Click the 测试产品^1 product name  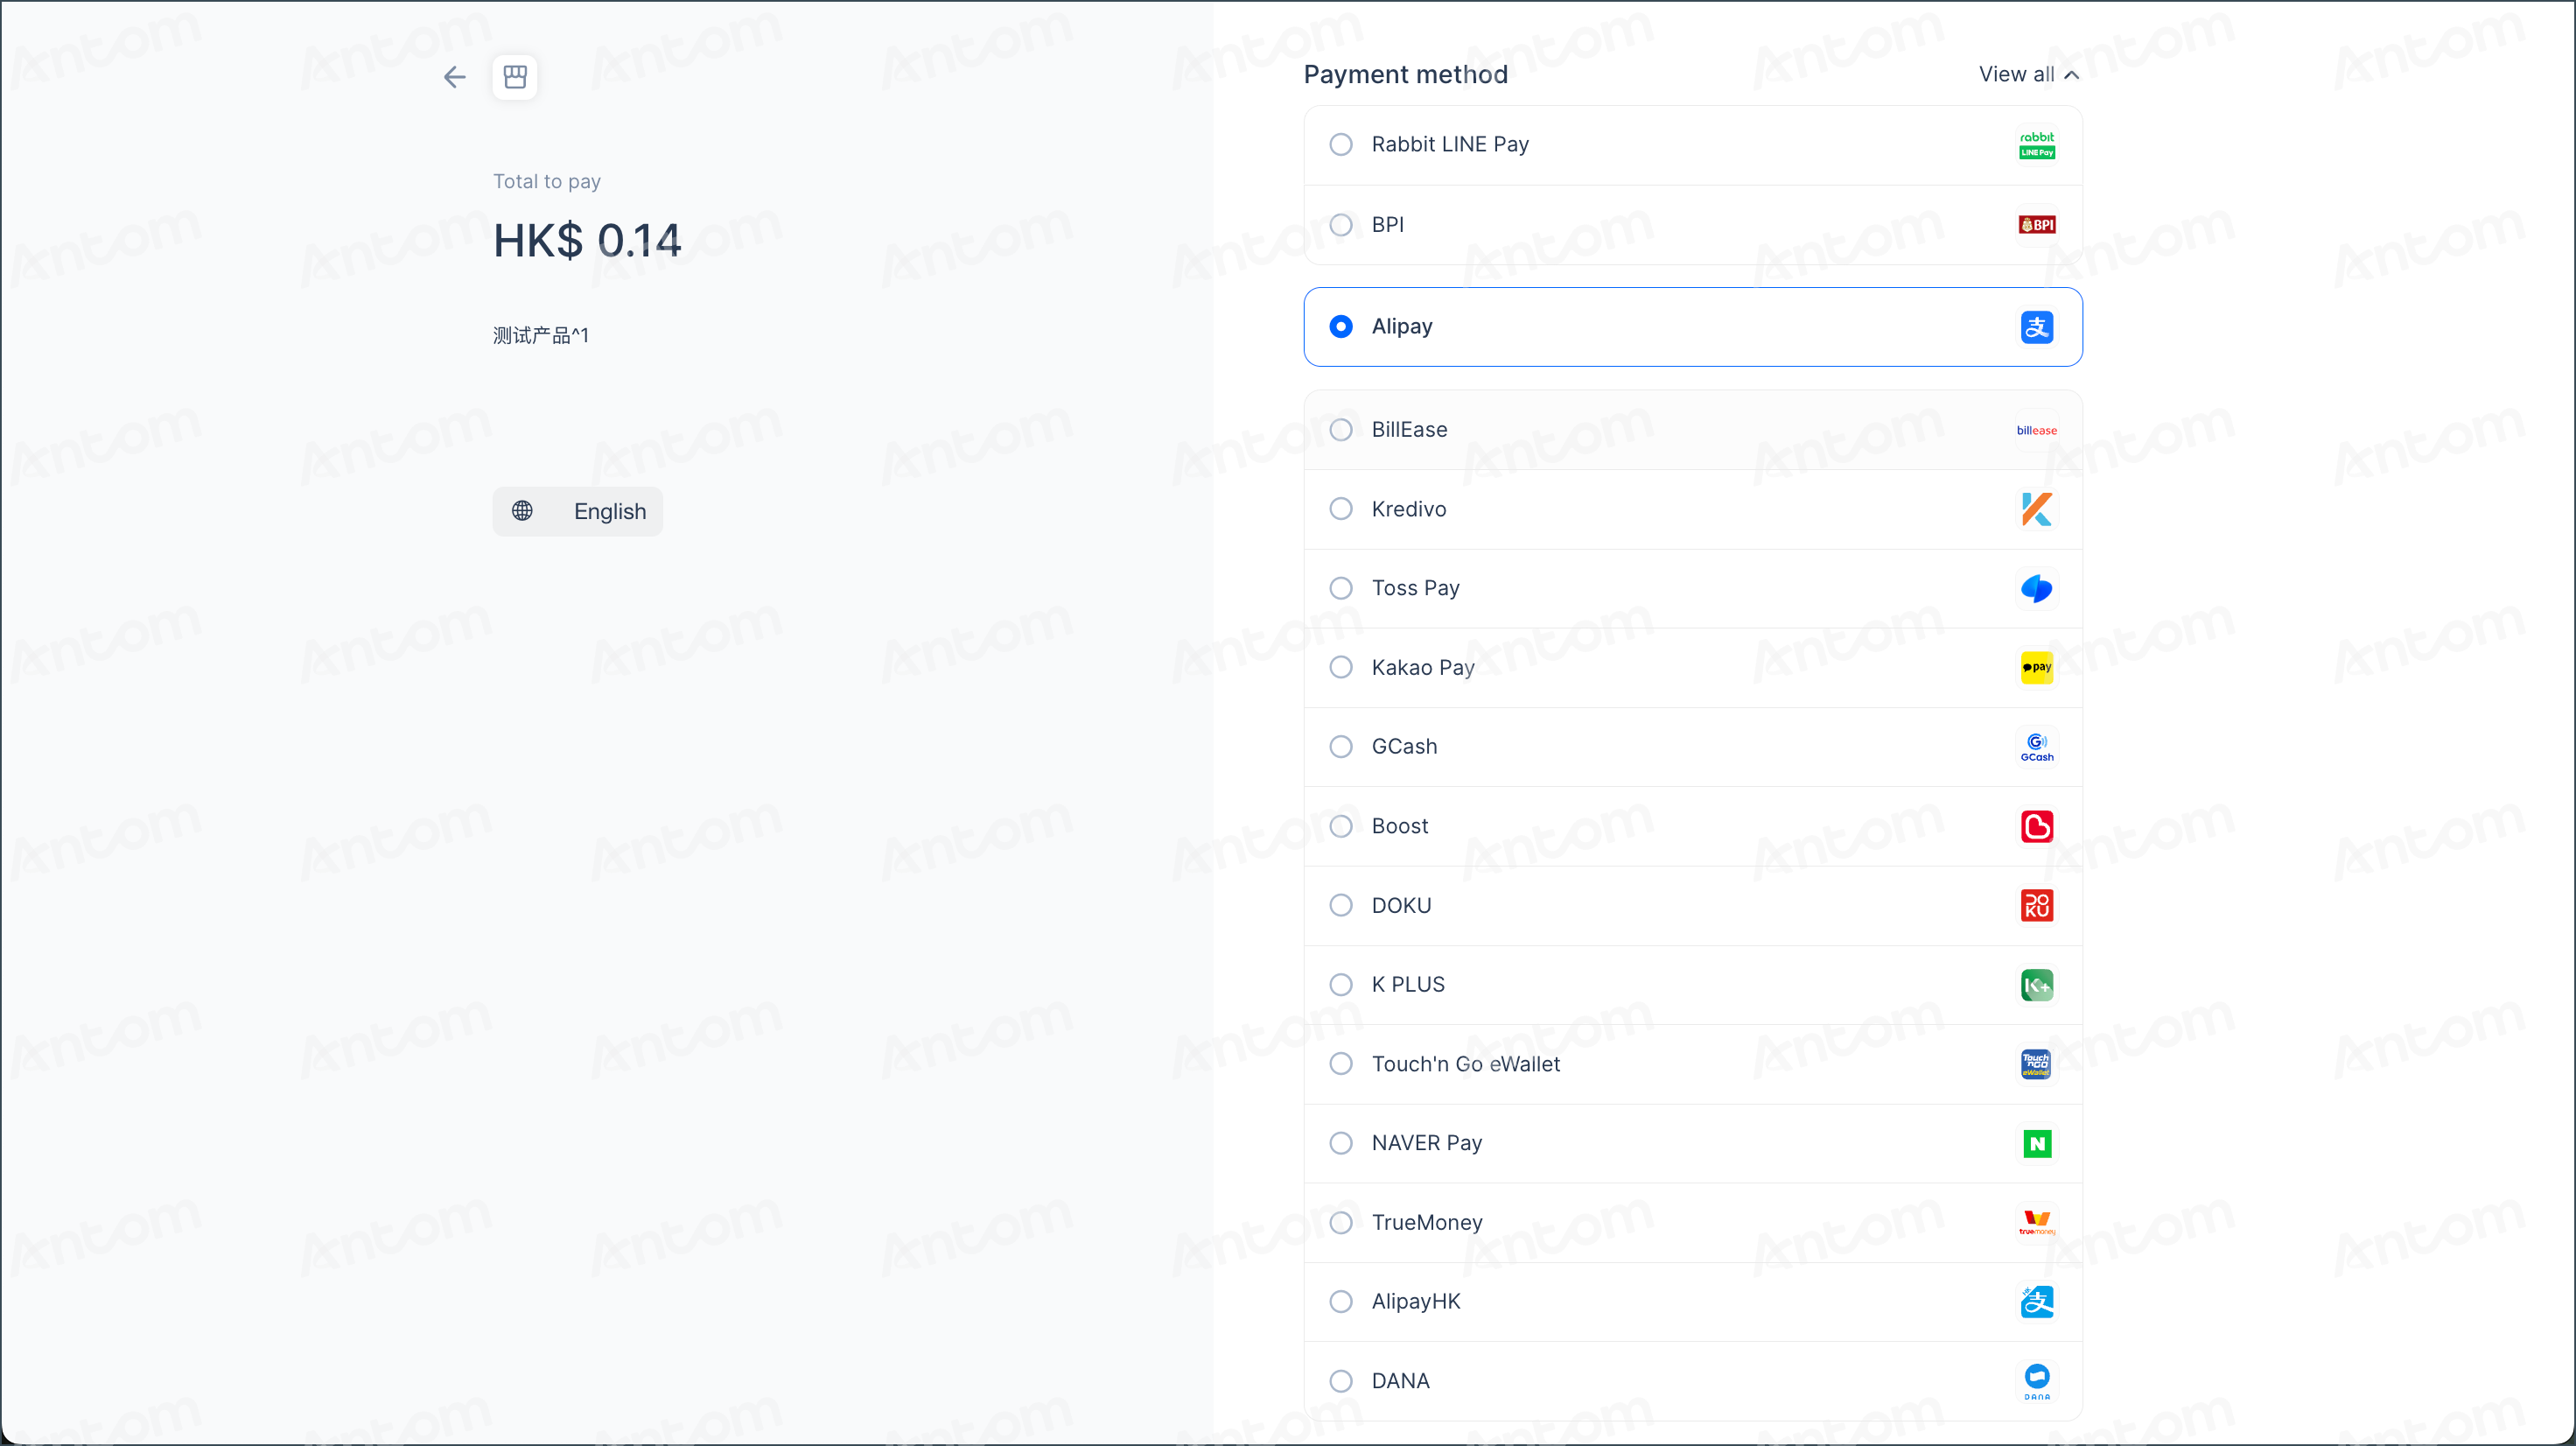coord(541,335)
